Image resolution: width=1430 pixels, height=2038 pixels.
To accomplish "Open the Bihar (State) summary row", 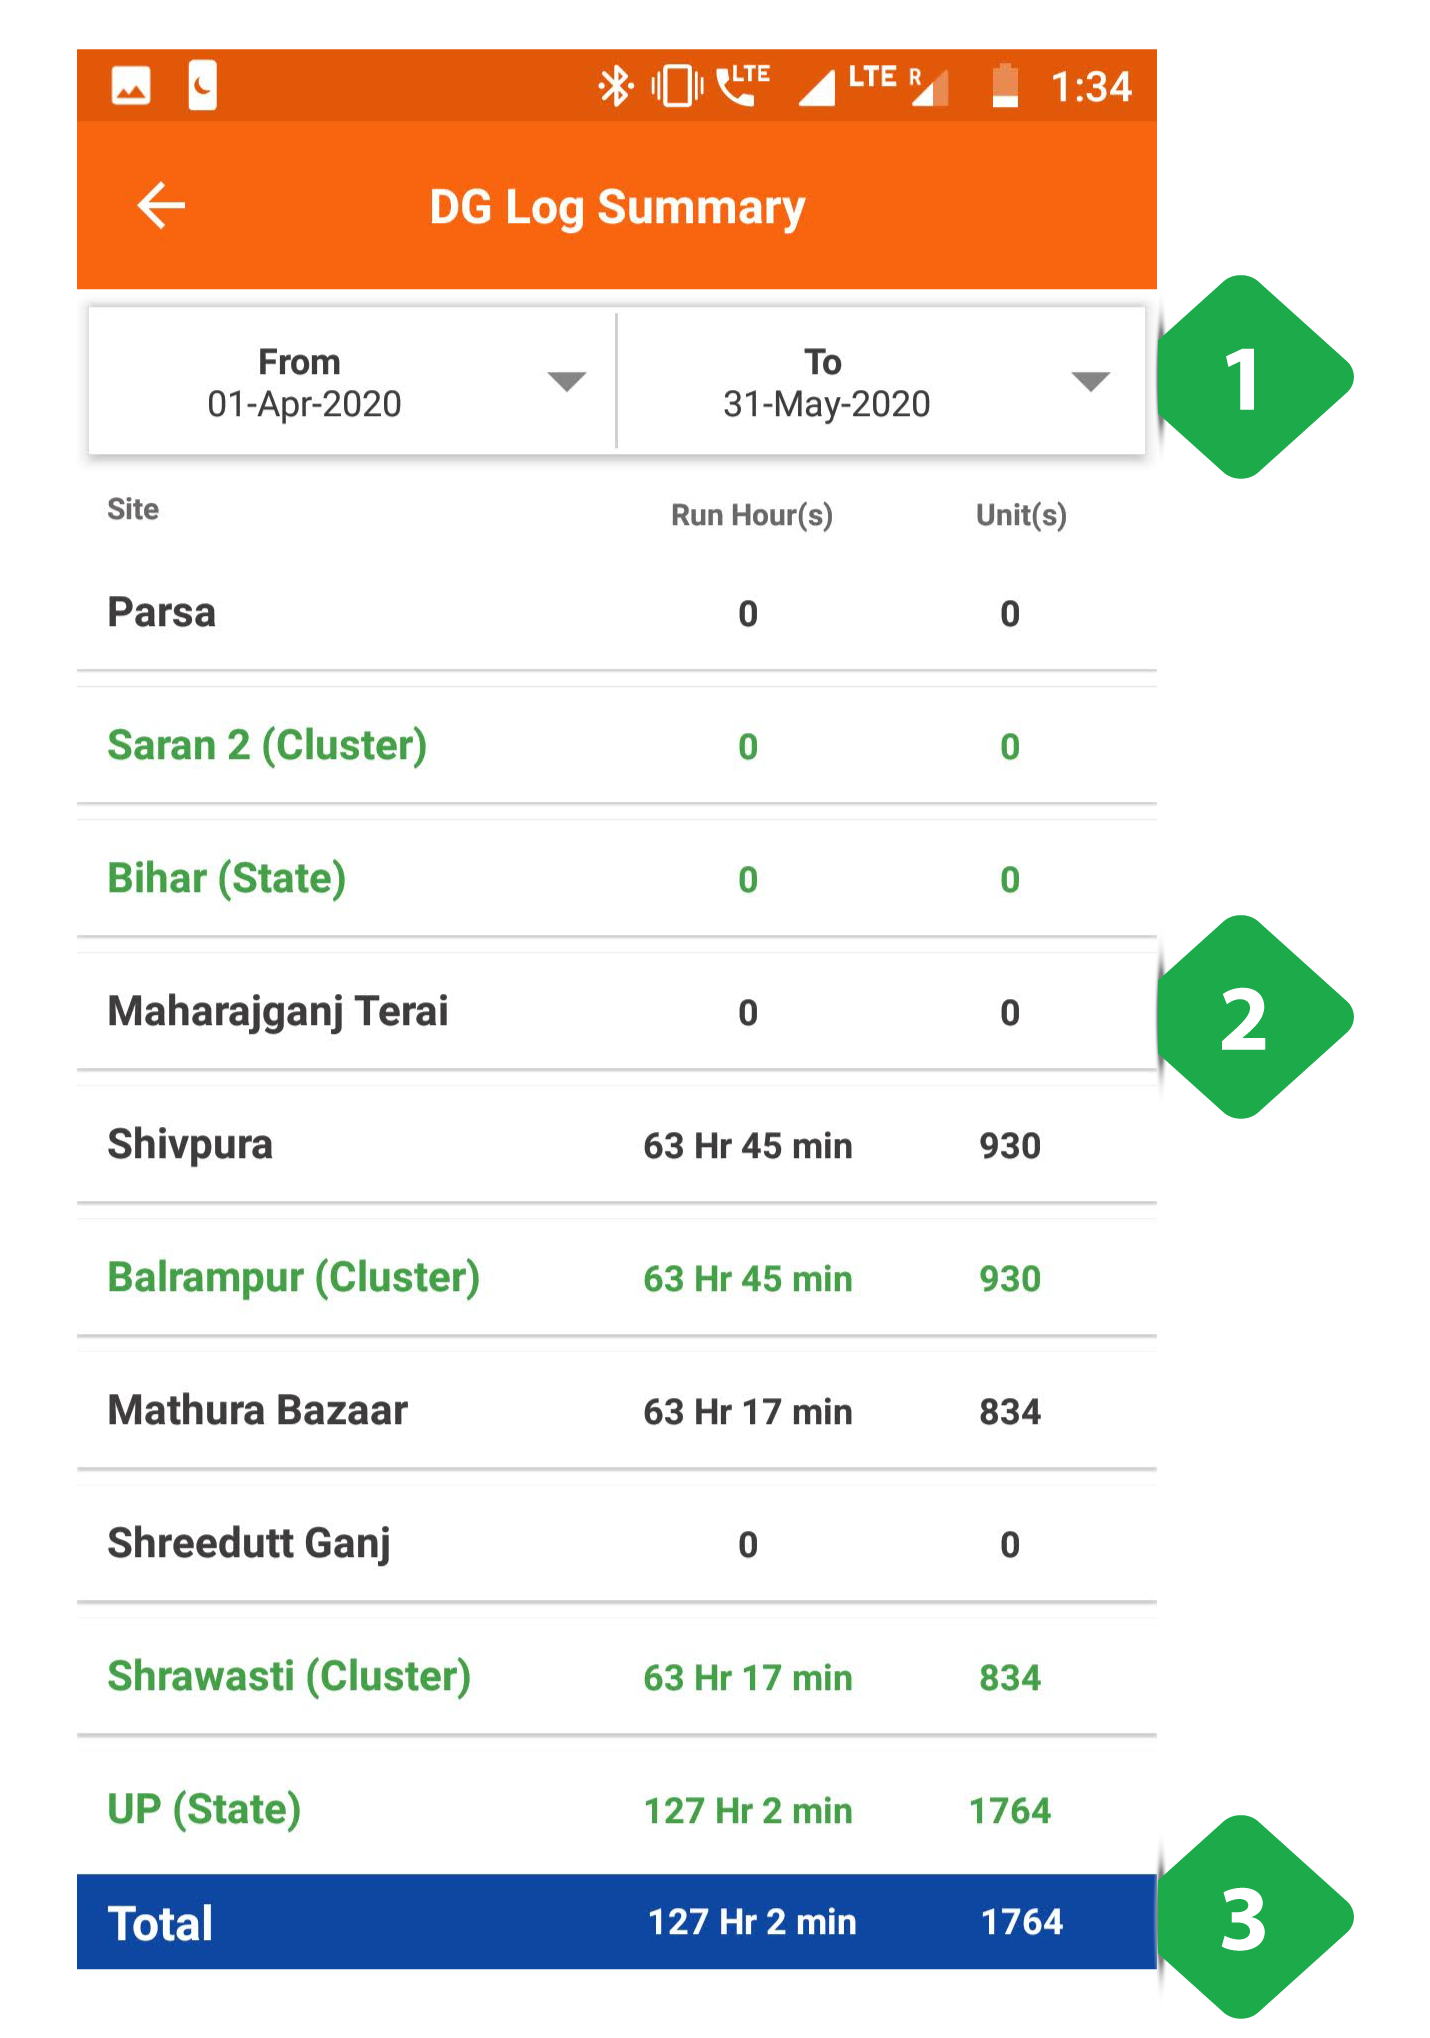I will click(x=617, y=878).
